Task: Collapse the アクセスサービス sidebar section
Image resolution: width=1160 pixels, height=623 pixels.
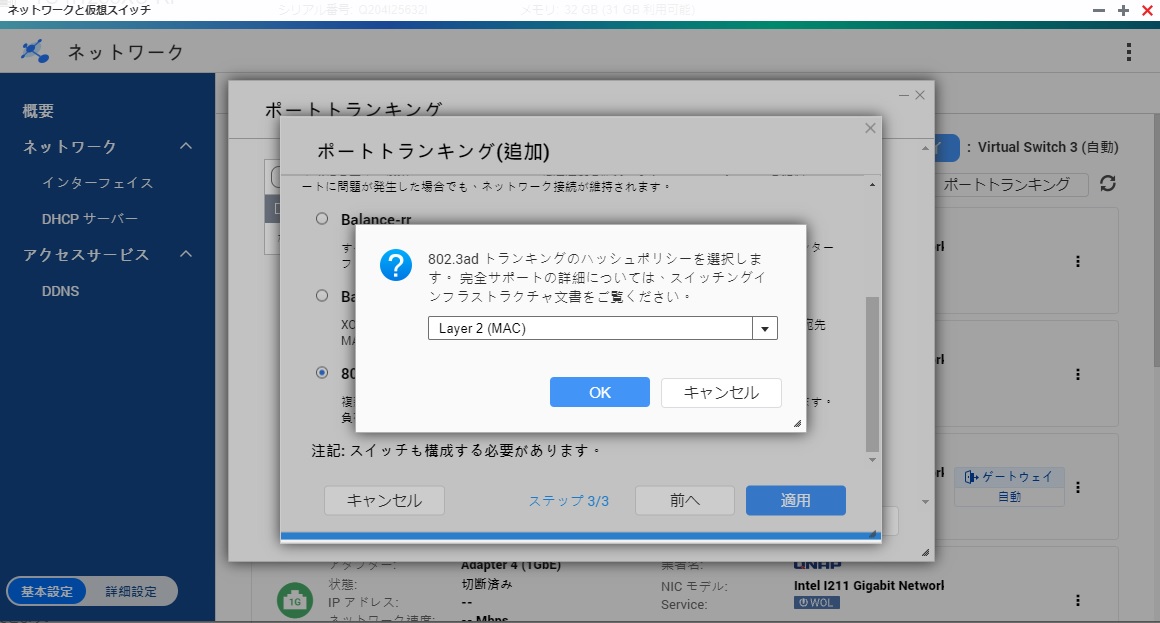Action: pos(186,255)
